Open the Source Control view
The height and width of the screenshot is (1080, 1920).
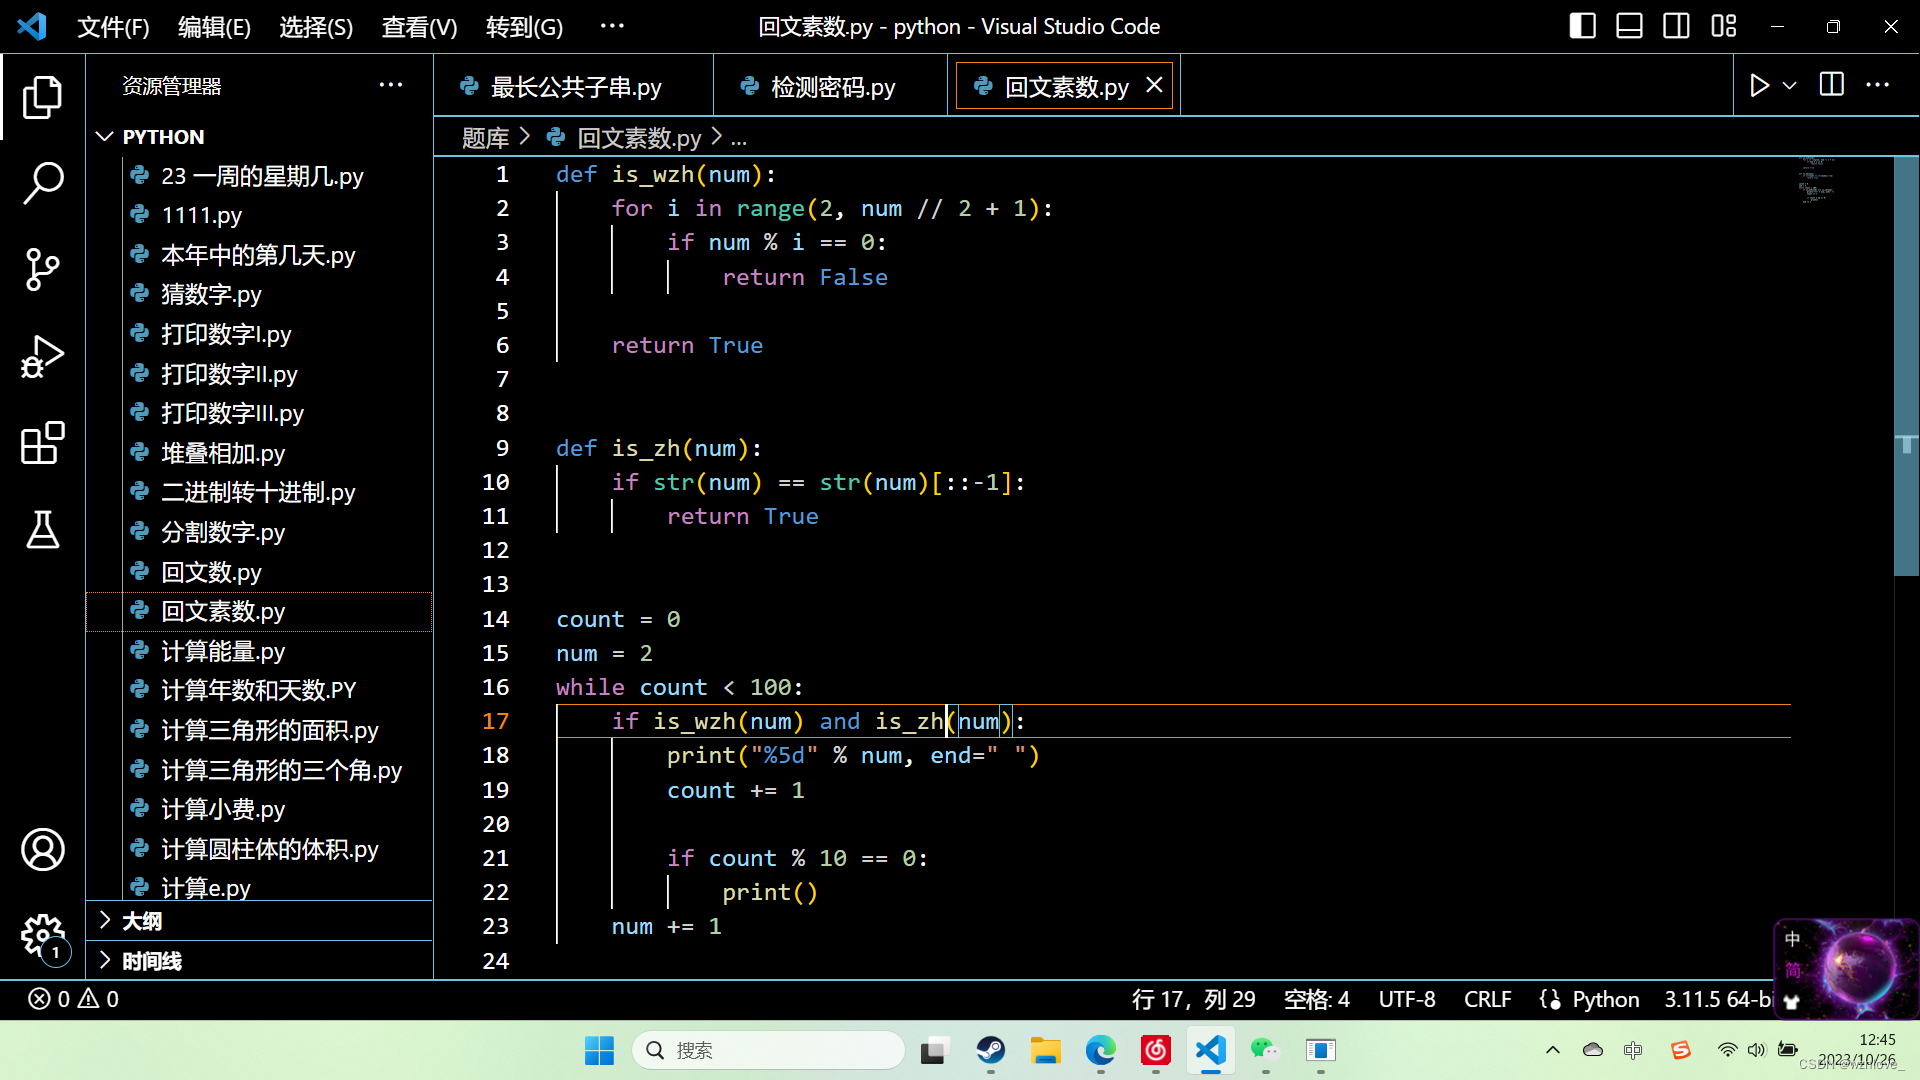(x=42, y=270)
